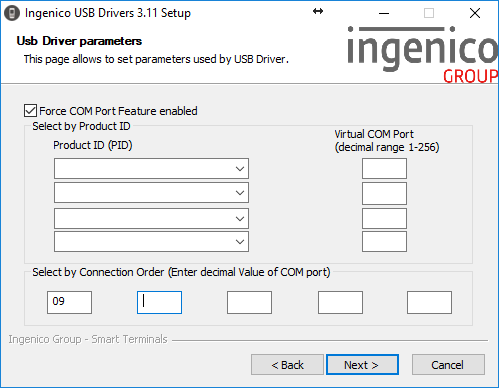The width and height of the screenshot is (499, 388).
Task: Expand the third Product ID combo box
Action: coord(151,219)
